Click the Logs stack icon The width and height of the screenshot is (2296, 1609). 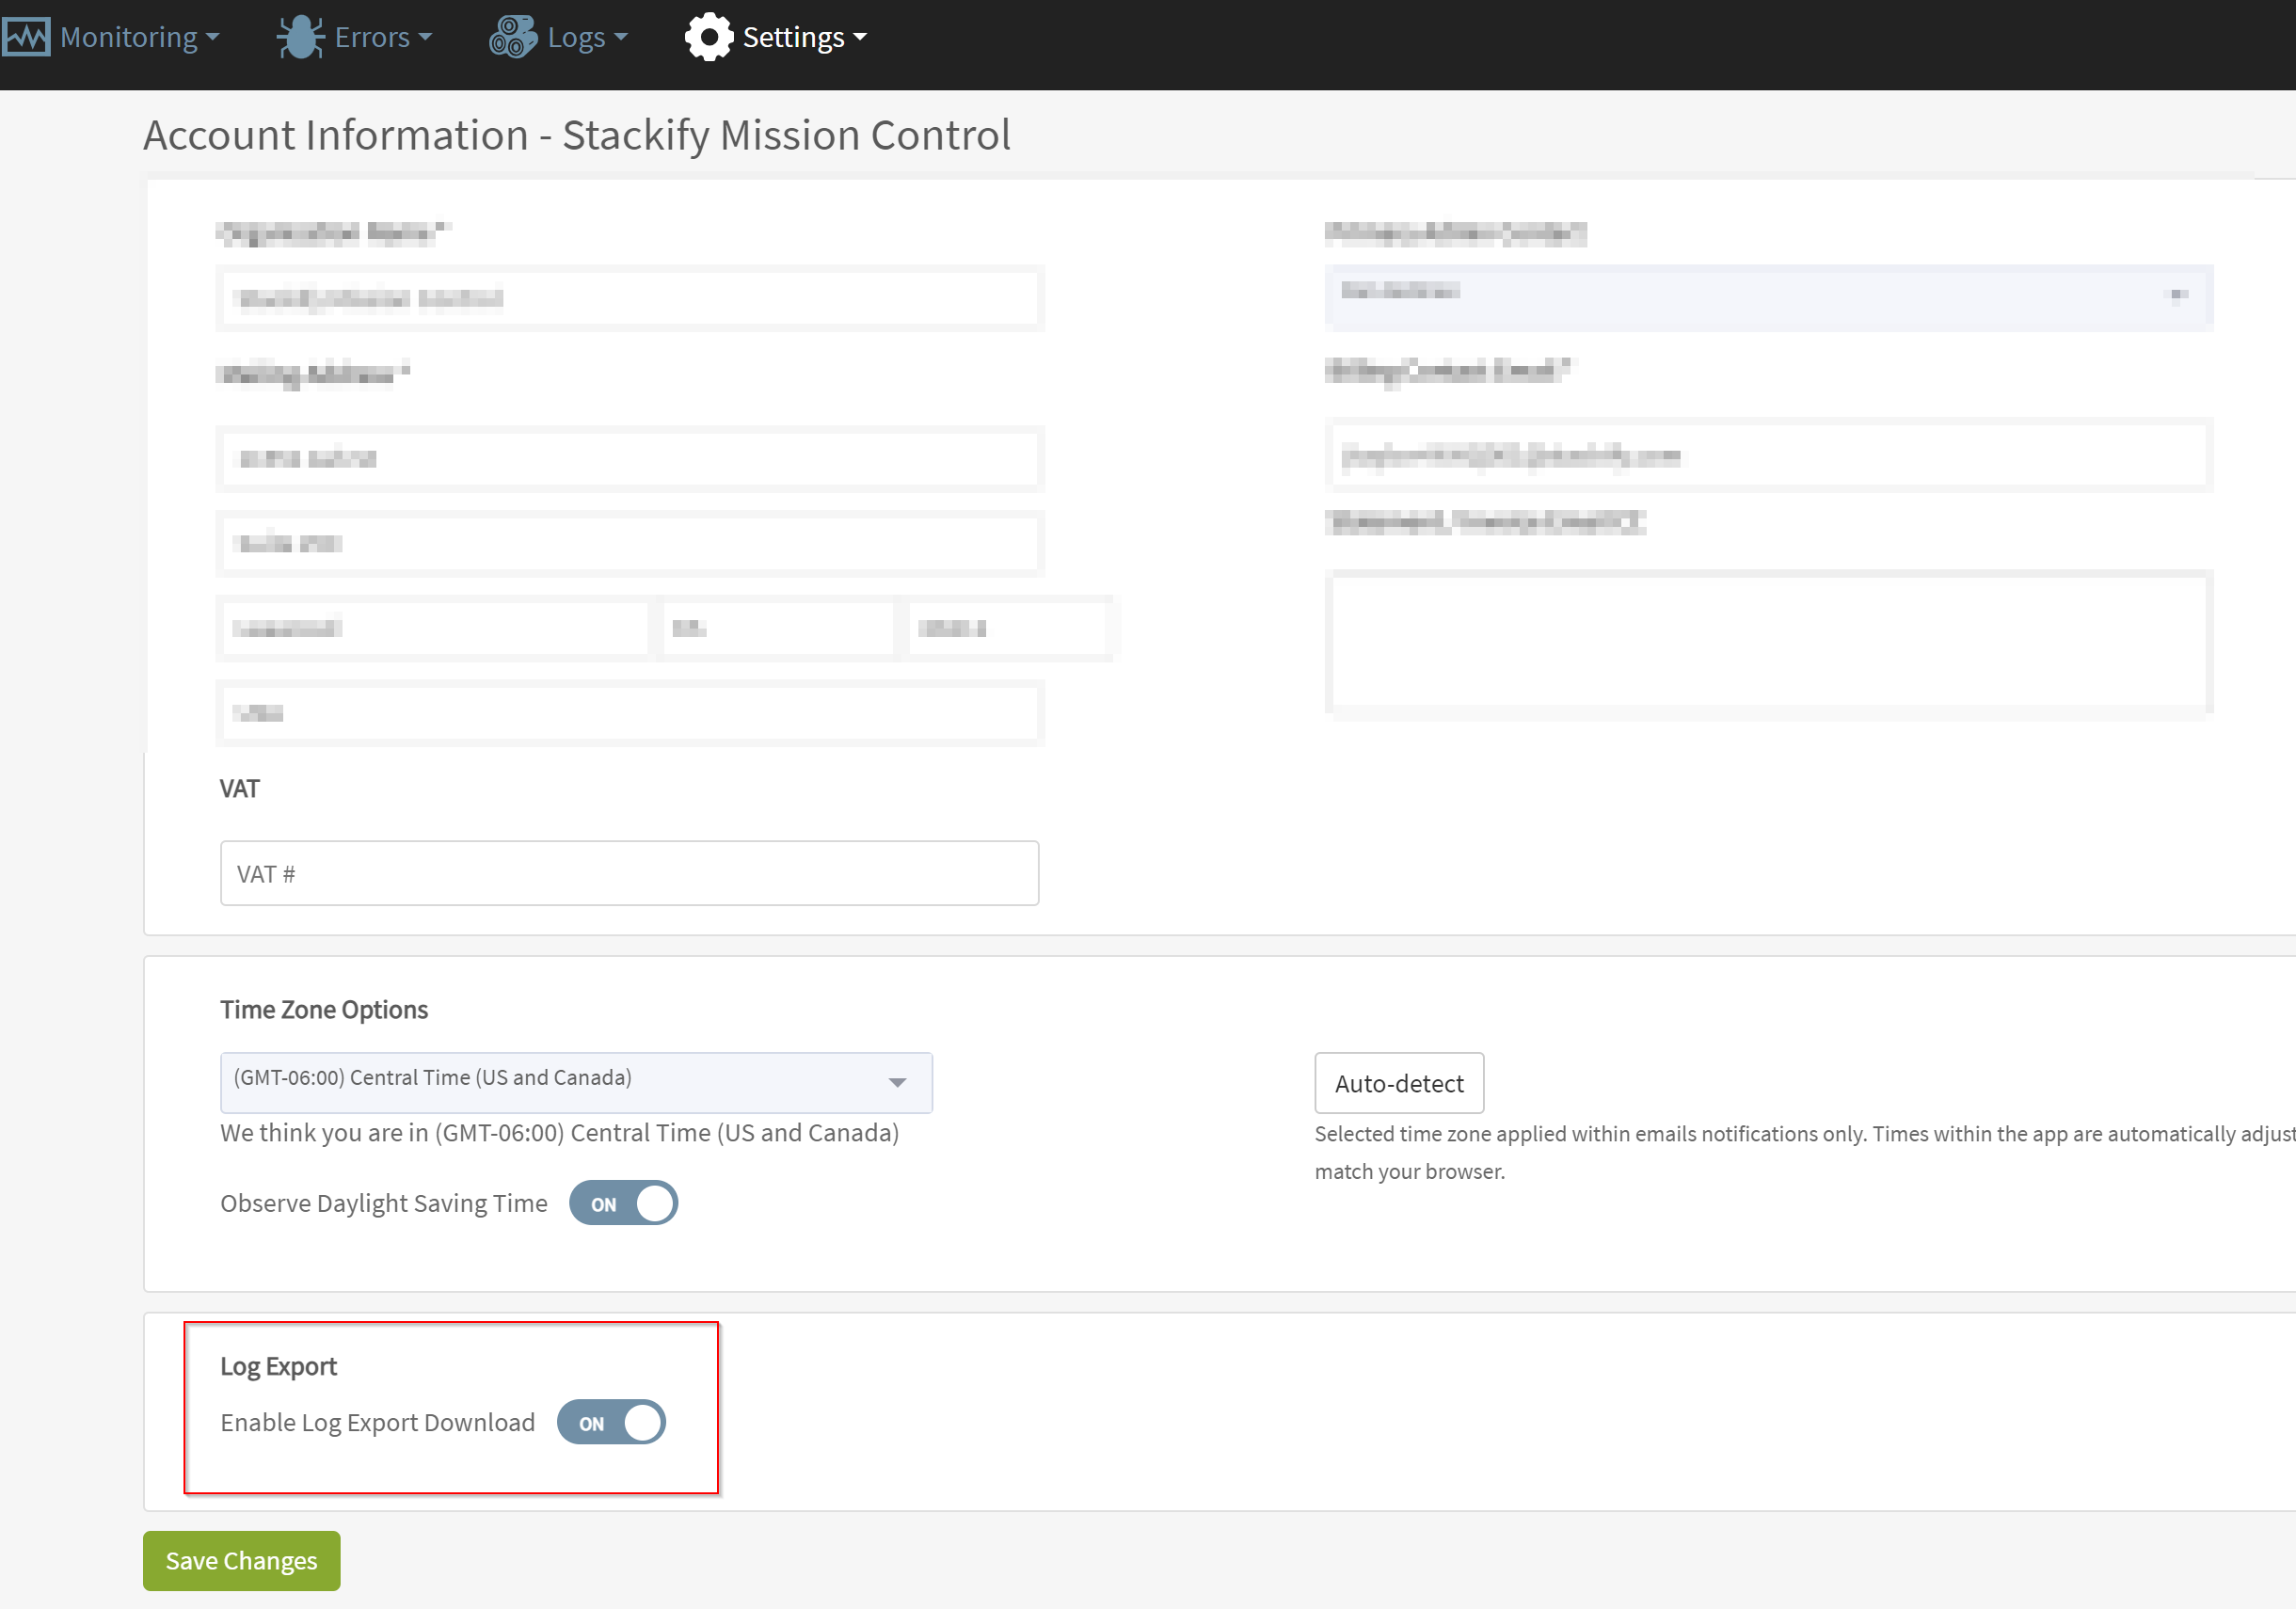pyautogui.click(x=513, y=37)
